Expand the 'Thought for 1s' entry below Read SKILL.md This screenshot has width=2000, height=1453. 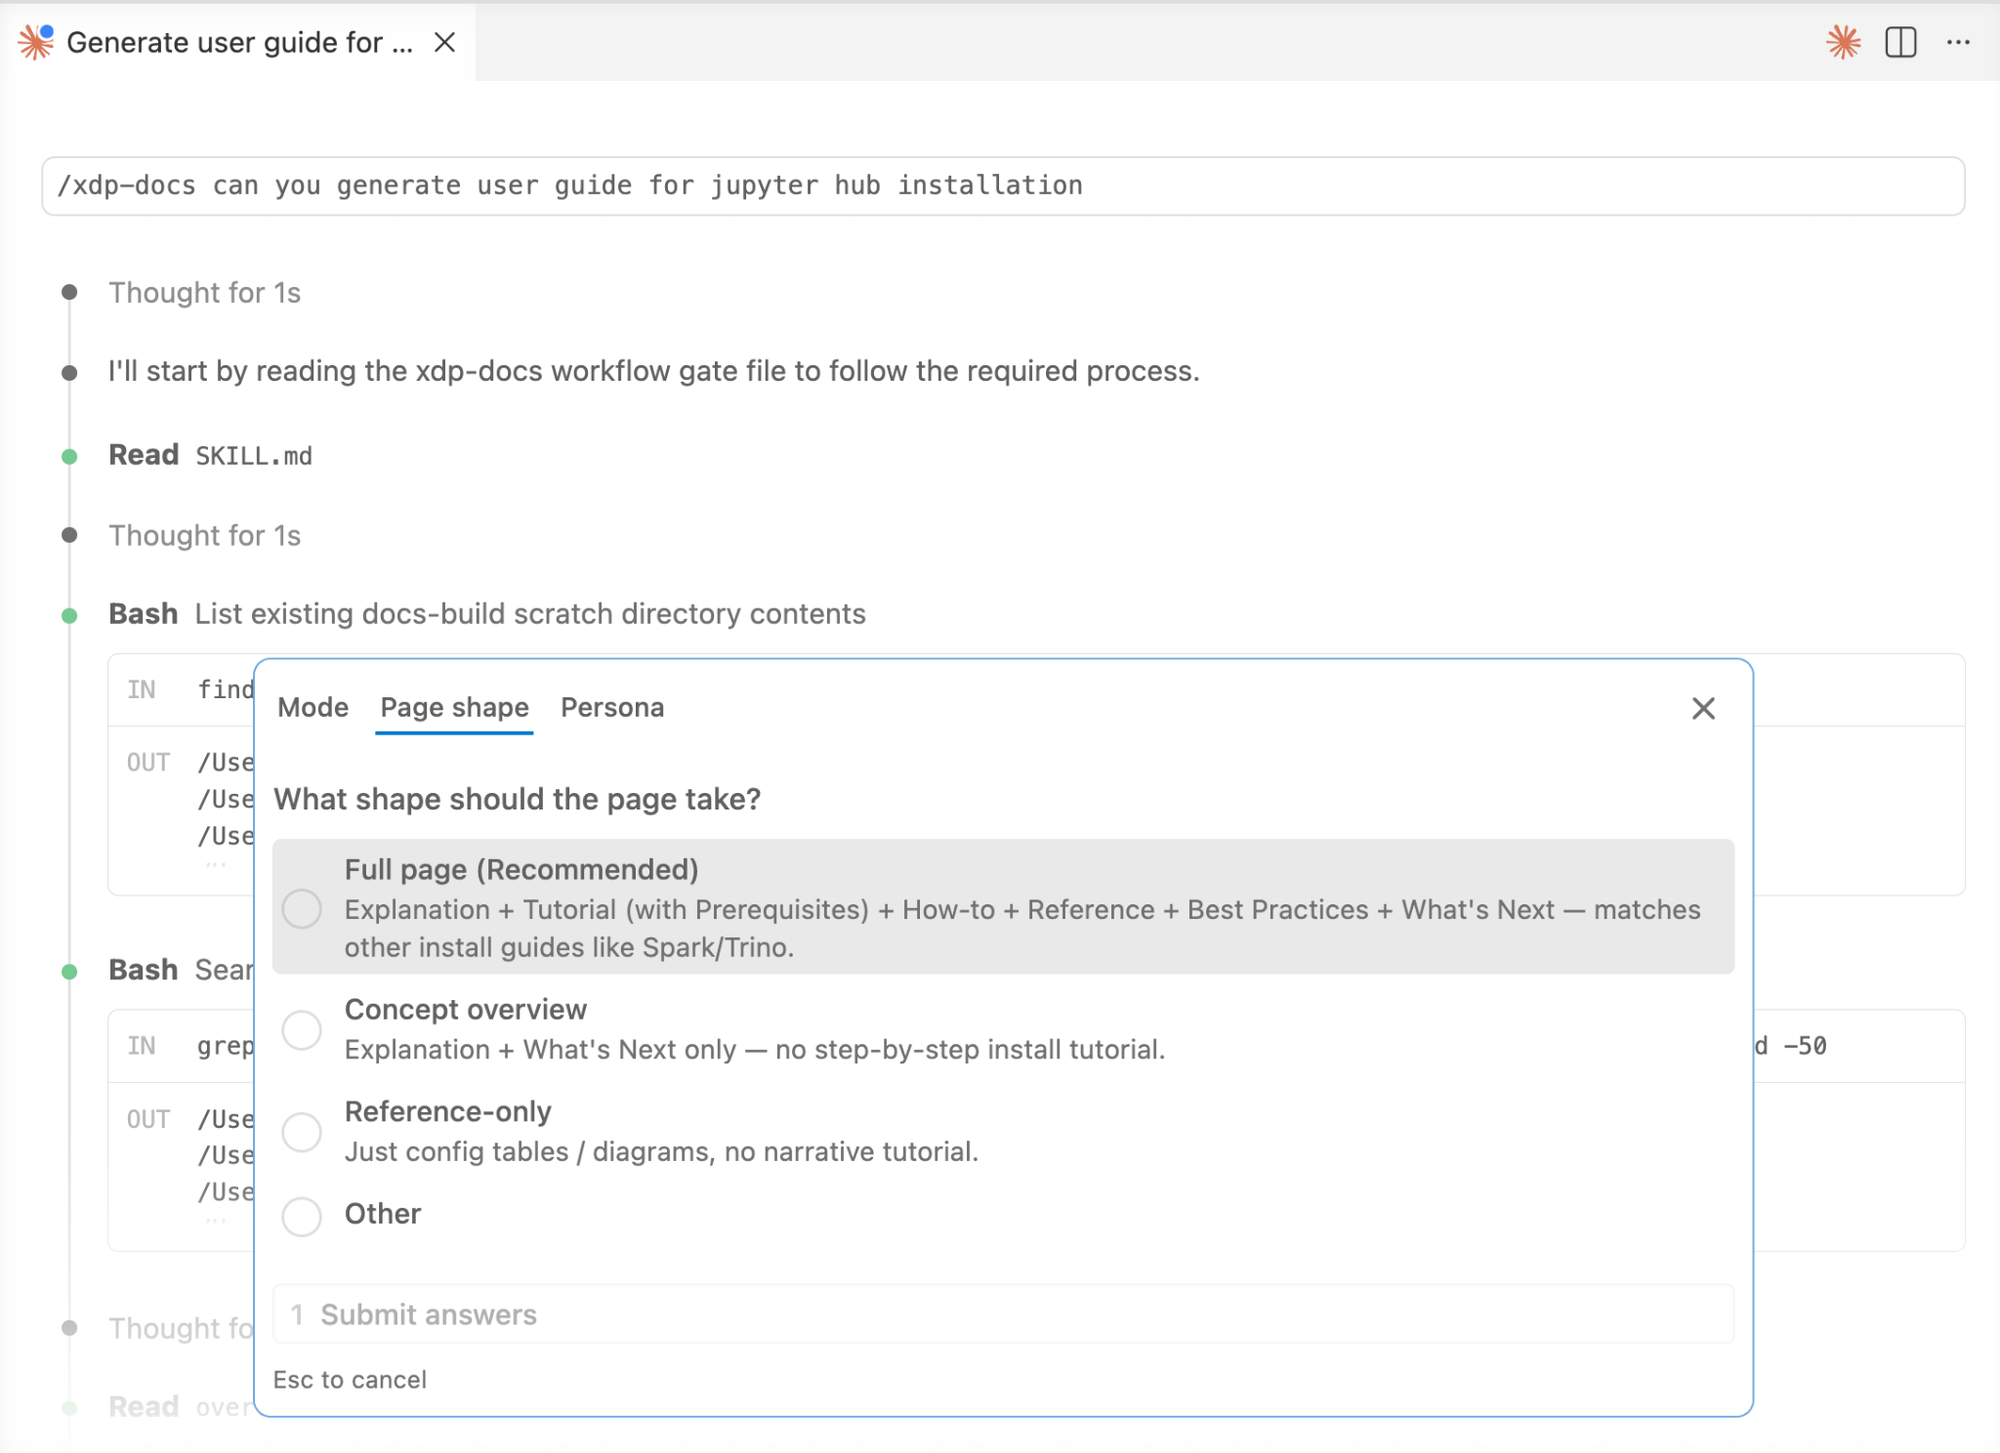click(x=204, y=535)
